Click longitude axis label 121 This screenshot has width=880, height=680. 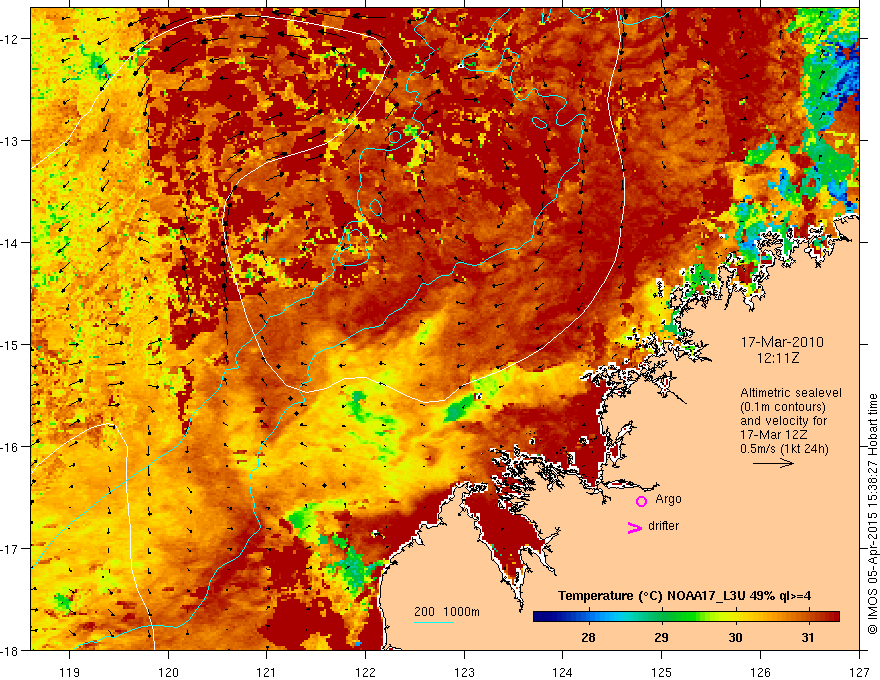pos(267,672)
